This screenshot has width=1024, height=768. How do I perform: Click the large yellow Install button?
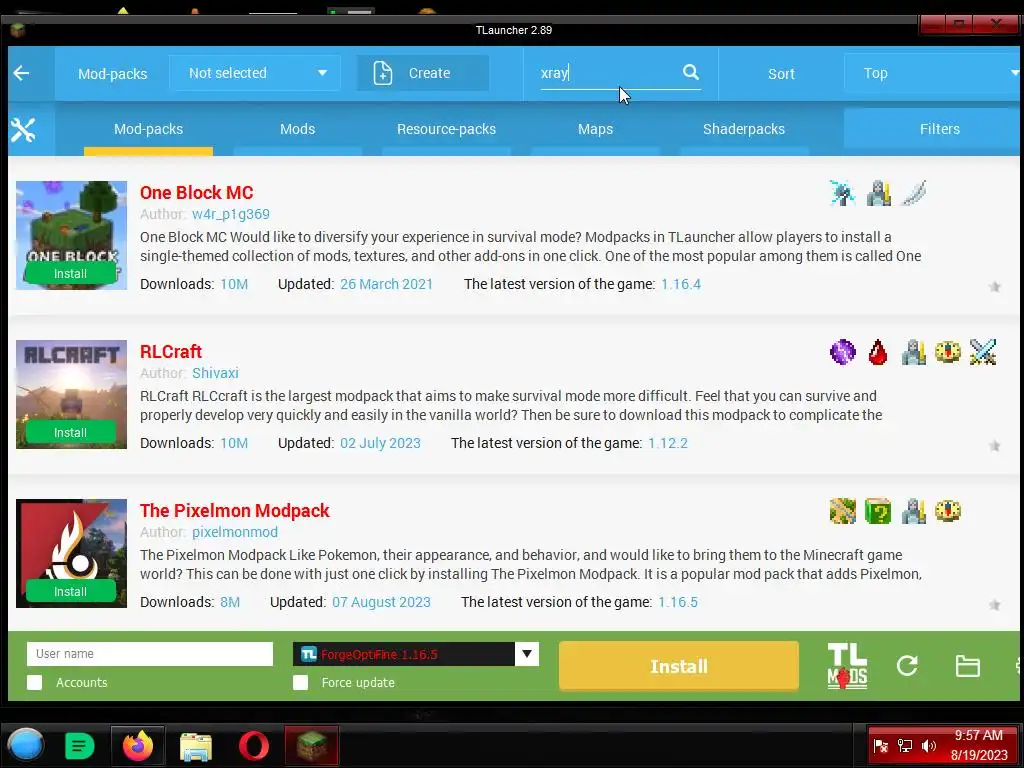[x=679, y=666]
